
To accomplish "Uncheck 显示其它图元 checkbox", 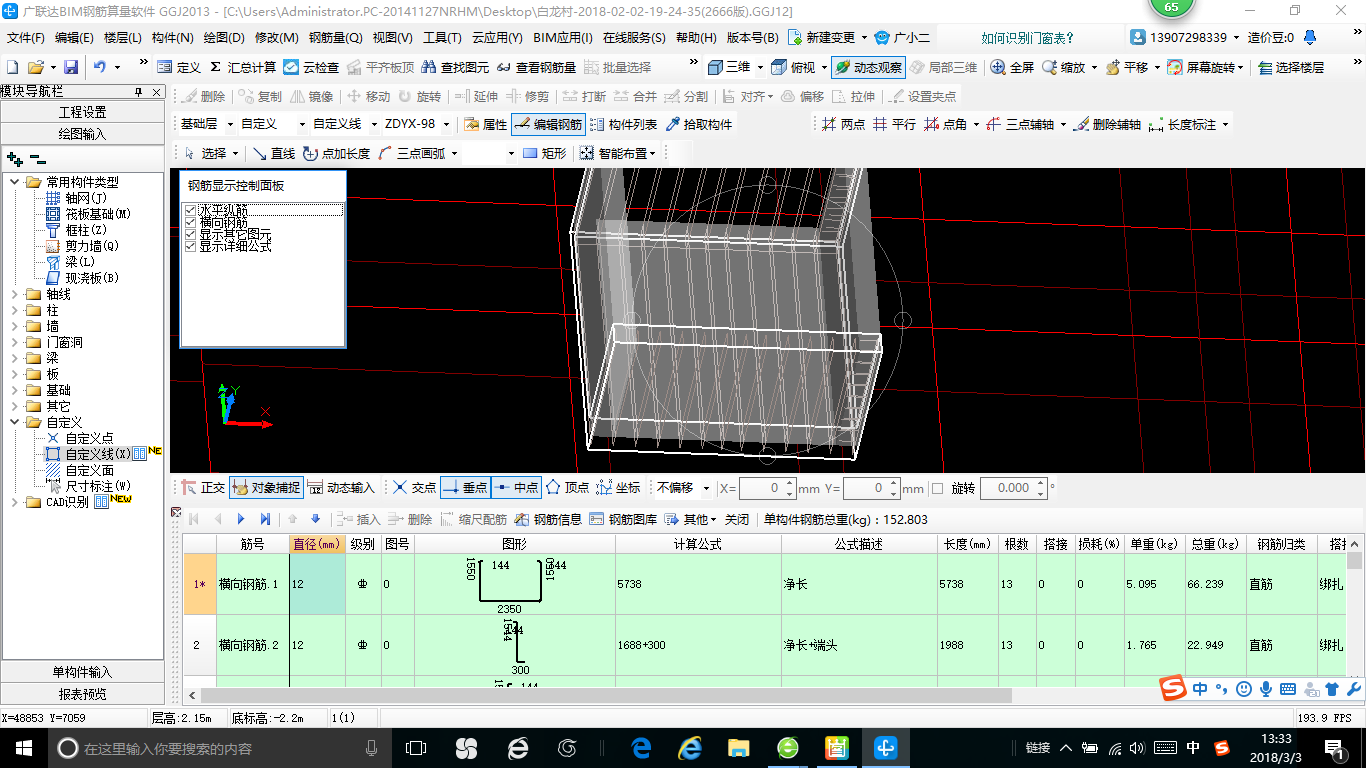I will point(190,234).
